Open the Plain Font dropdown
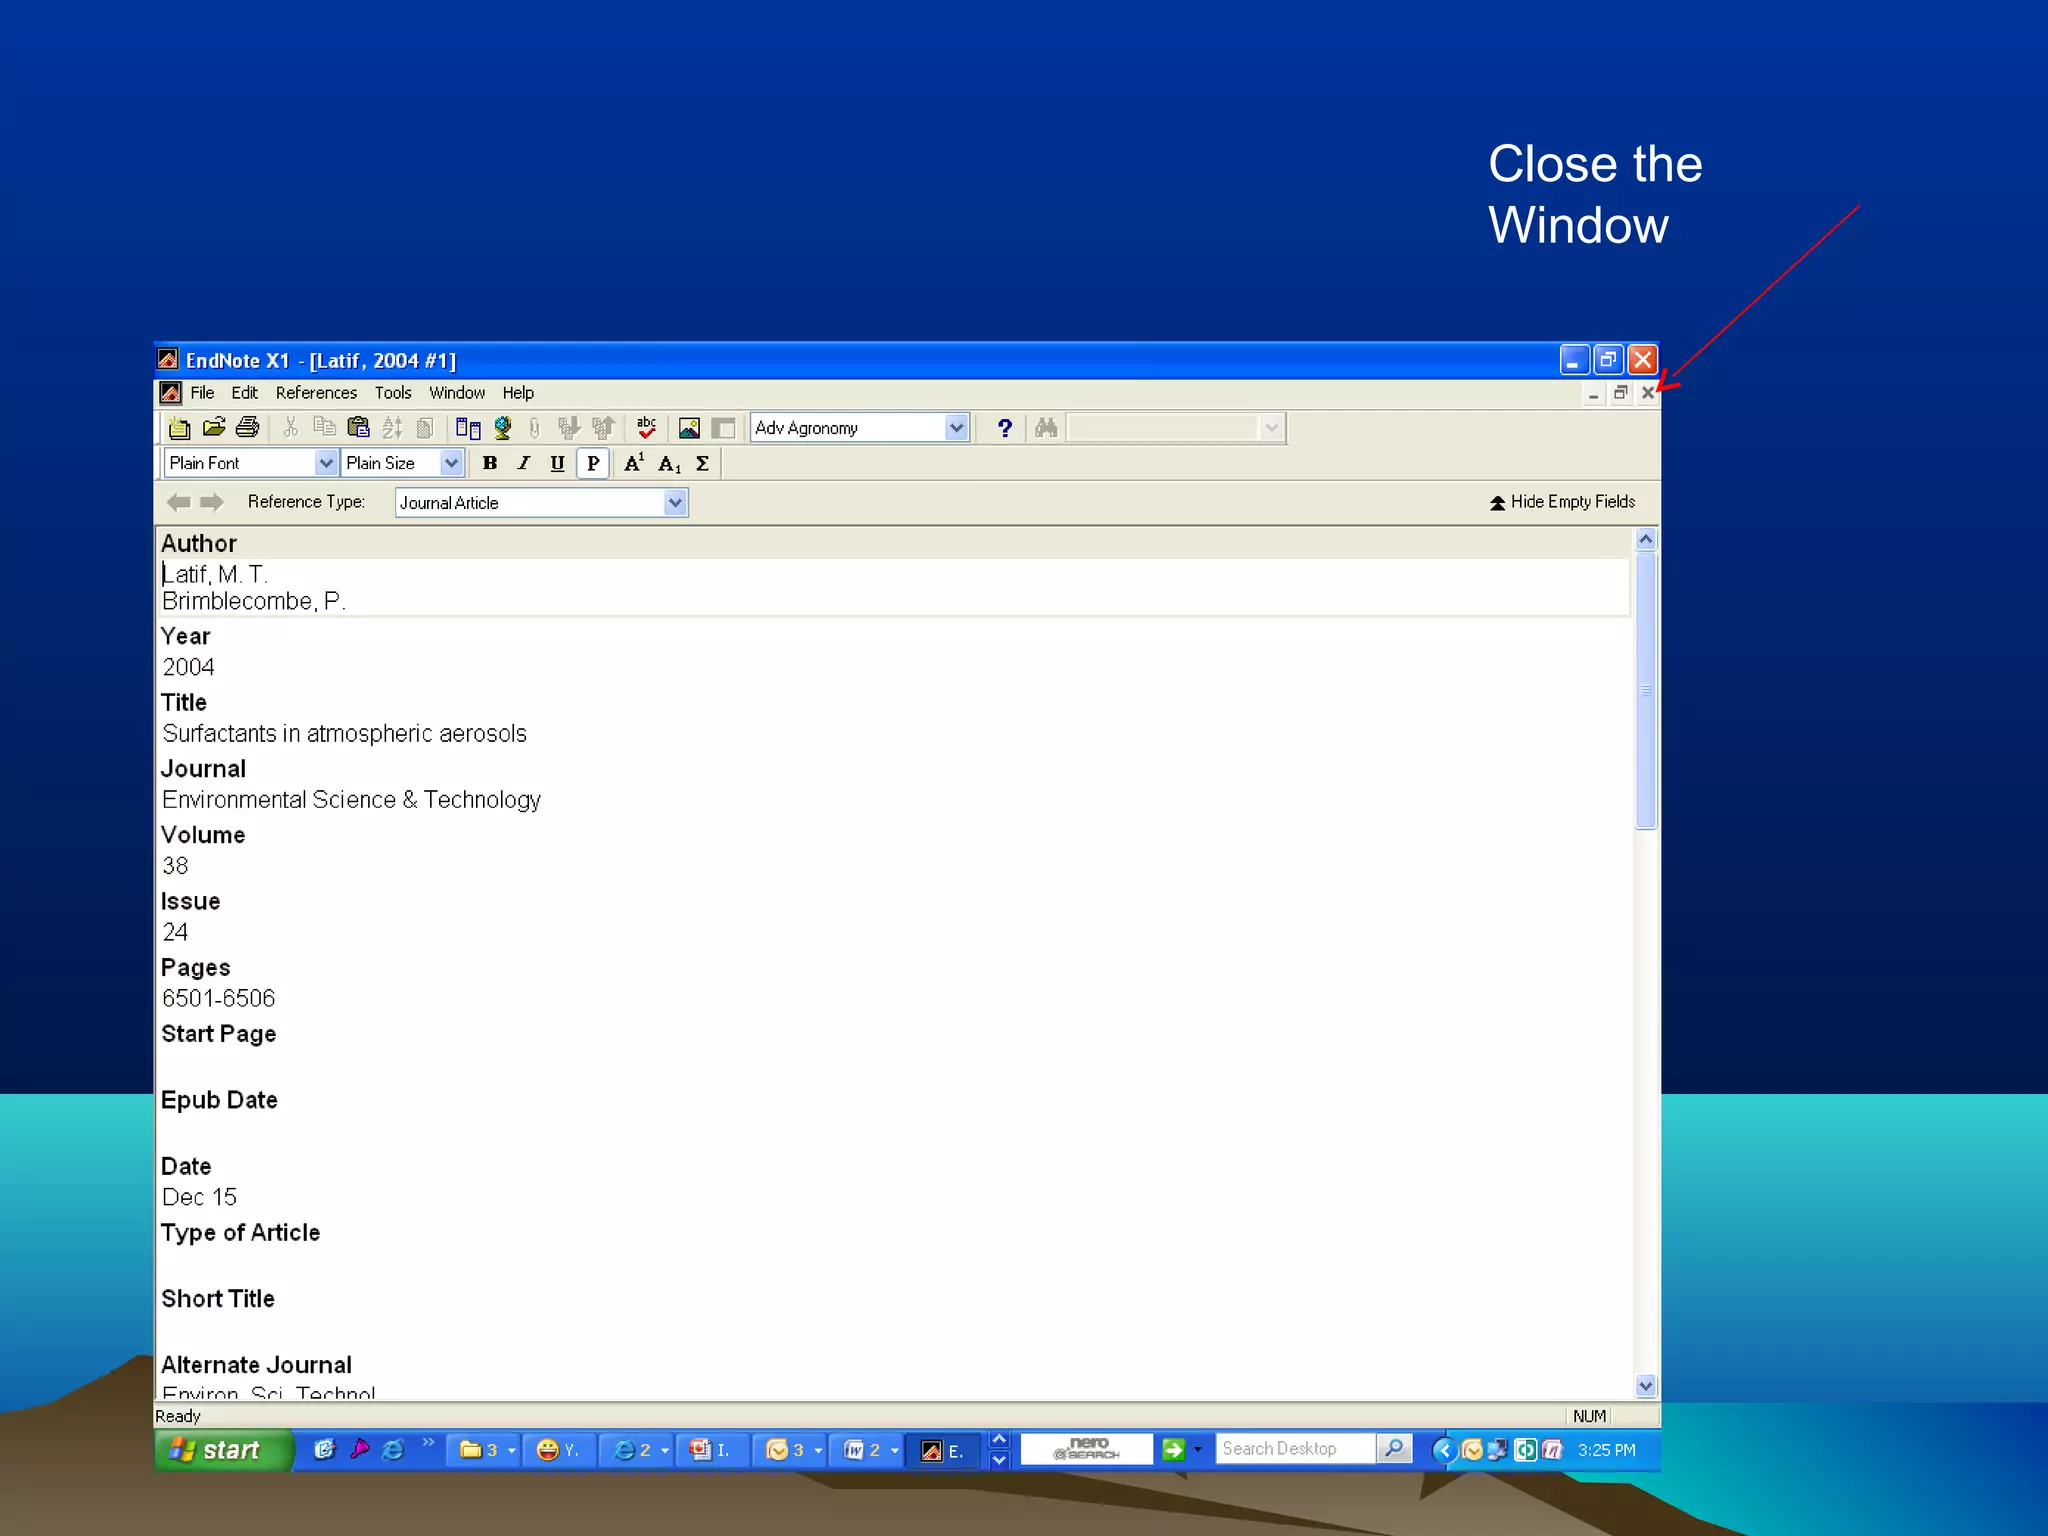This screenshot has height=1536, width=2048. 325,463
